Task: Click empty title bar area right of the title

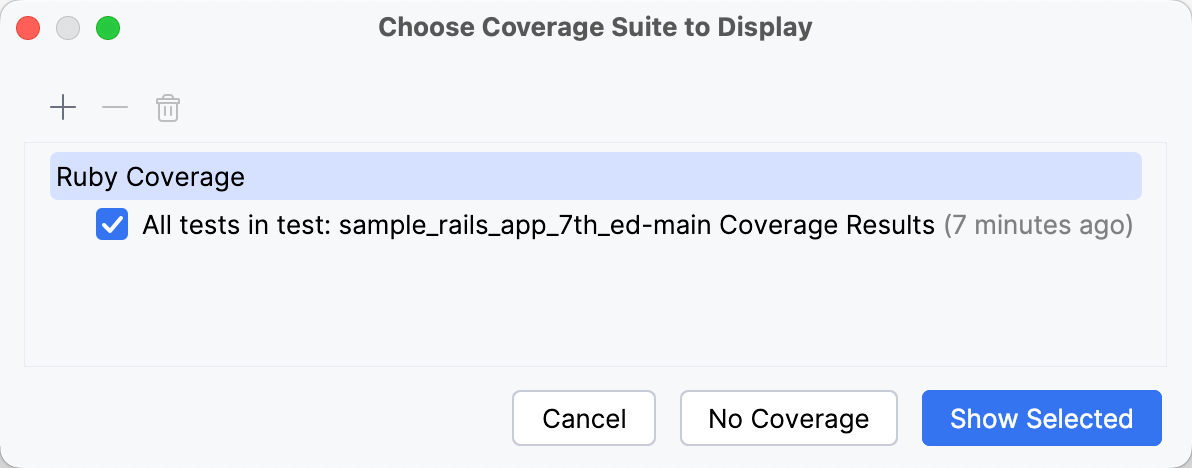Action: [x=1000, y=28]
